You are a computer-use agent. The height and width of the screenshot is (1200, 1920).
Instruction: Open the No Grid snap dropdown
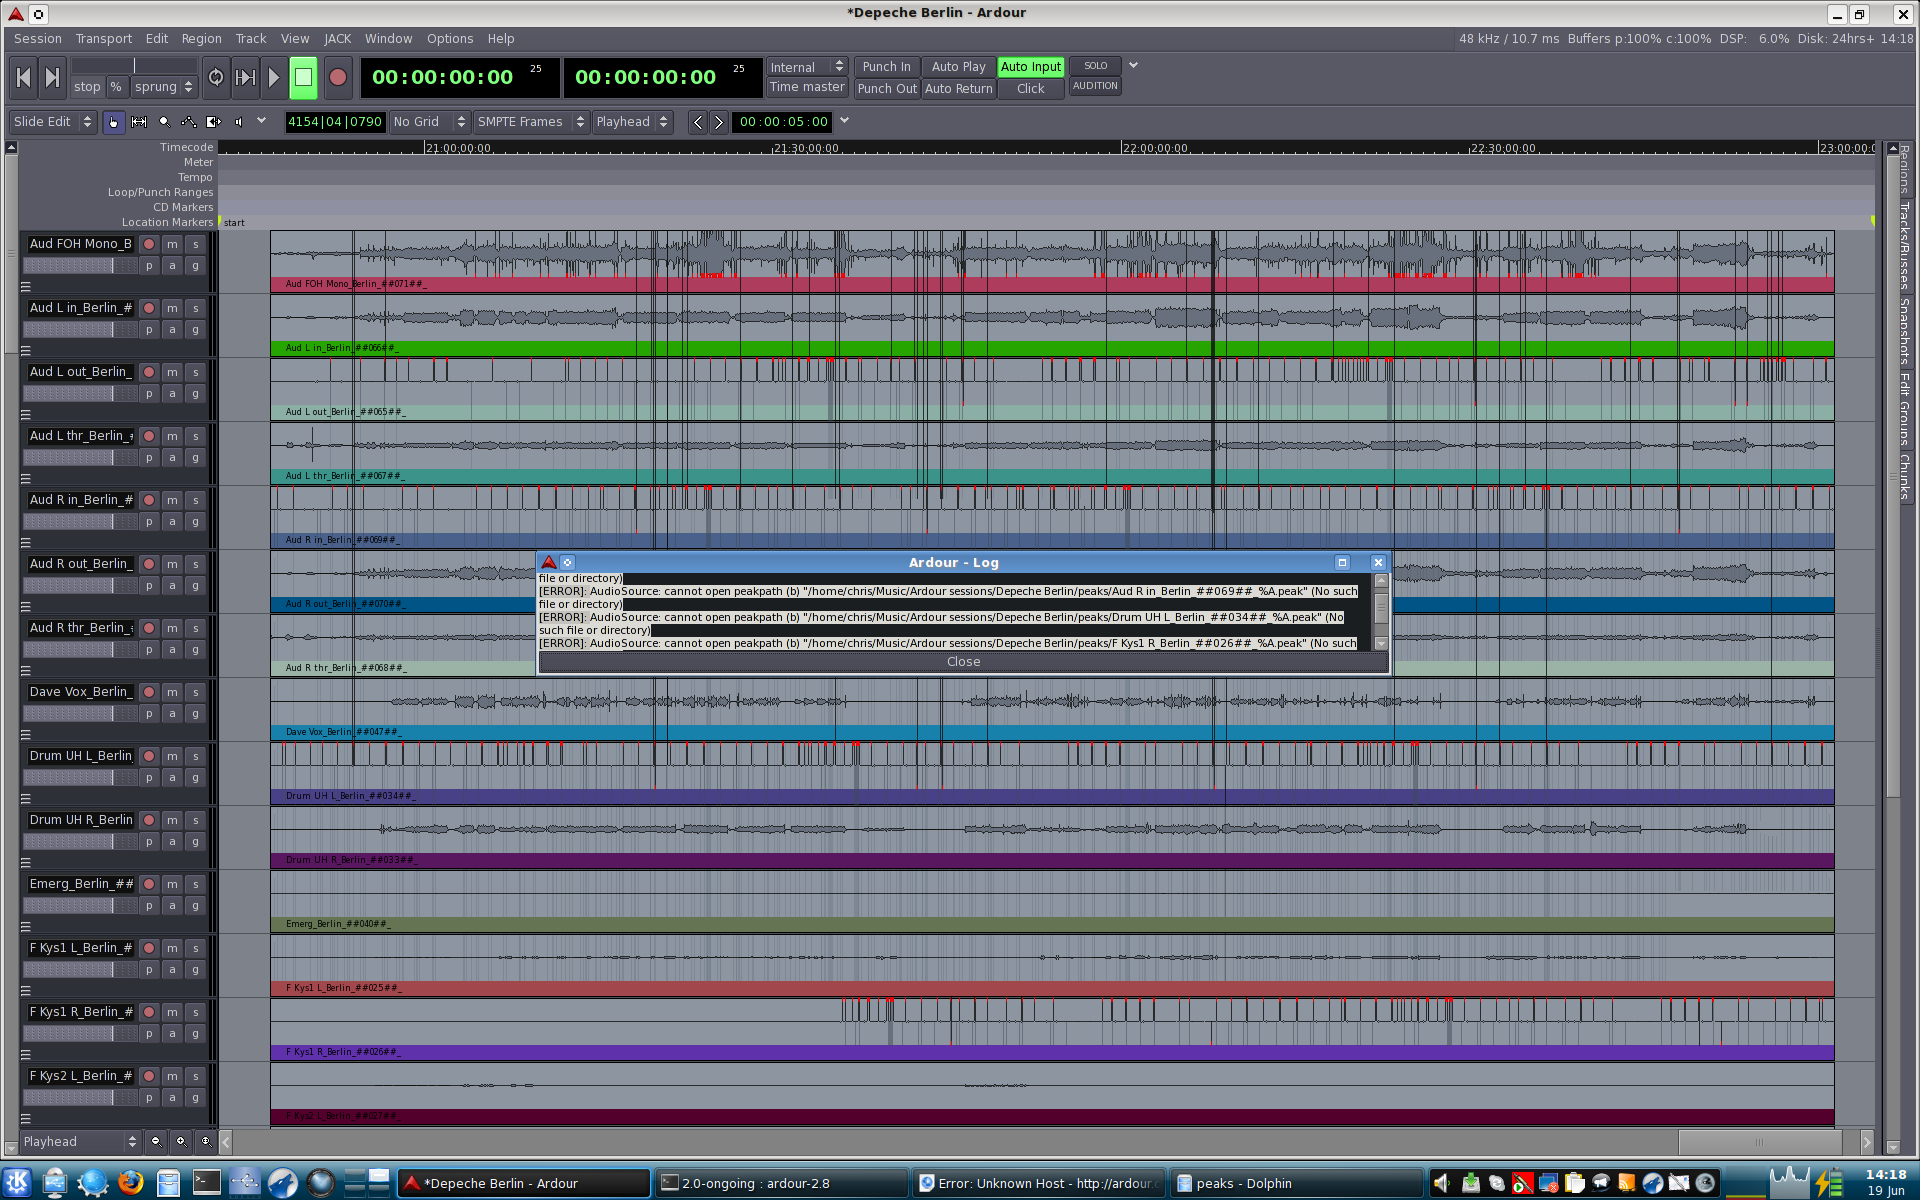(x=429, y=122)
